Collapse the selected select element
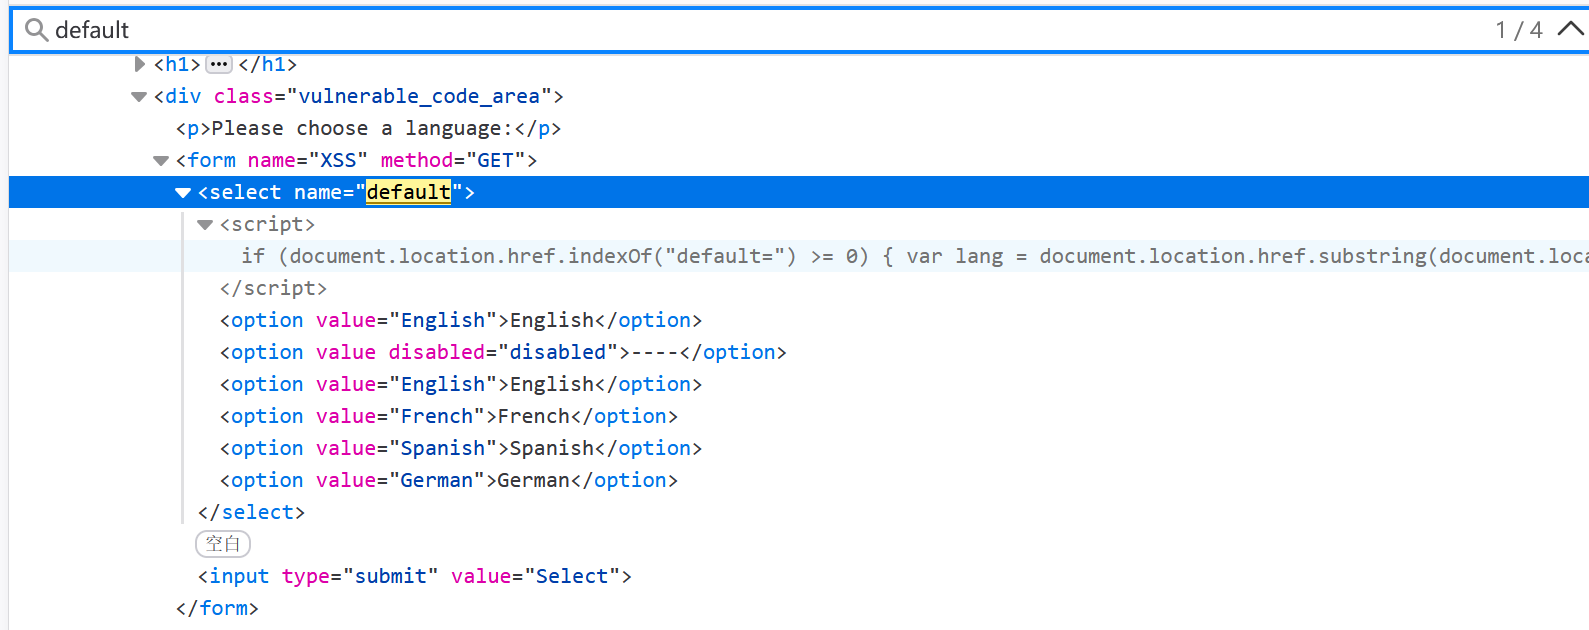The width and height of the screenshot is (1589, 630). [183, 193]
